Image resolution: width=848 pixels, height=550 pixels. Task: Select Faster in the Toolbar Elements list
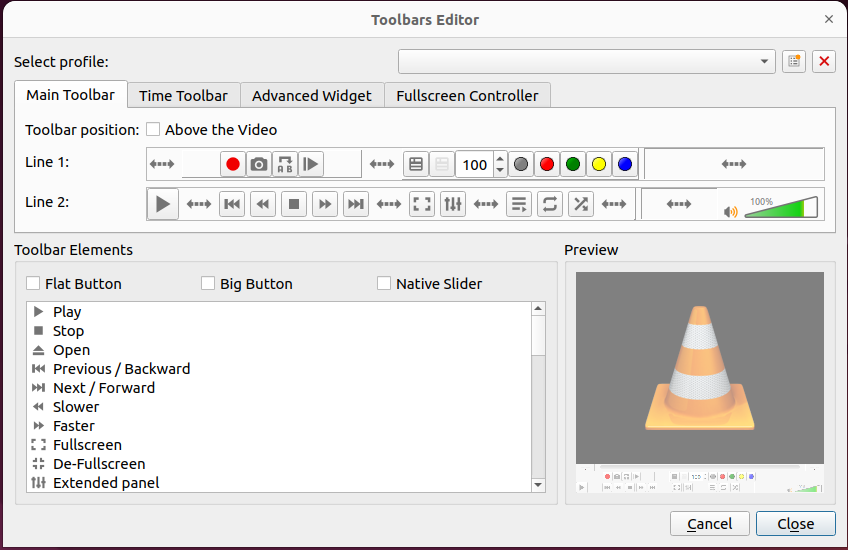click(279, 426)
